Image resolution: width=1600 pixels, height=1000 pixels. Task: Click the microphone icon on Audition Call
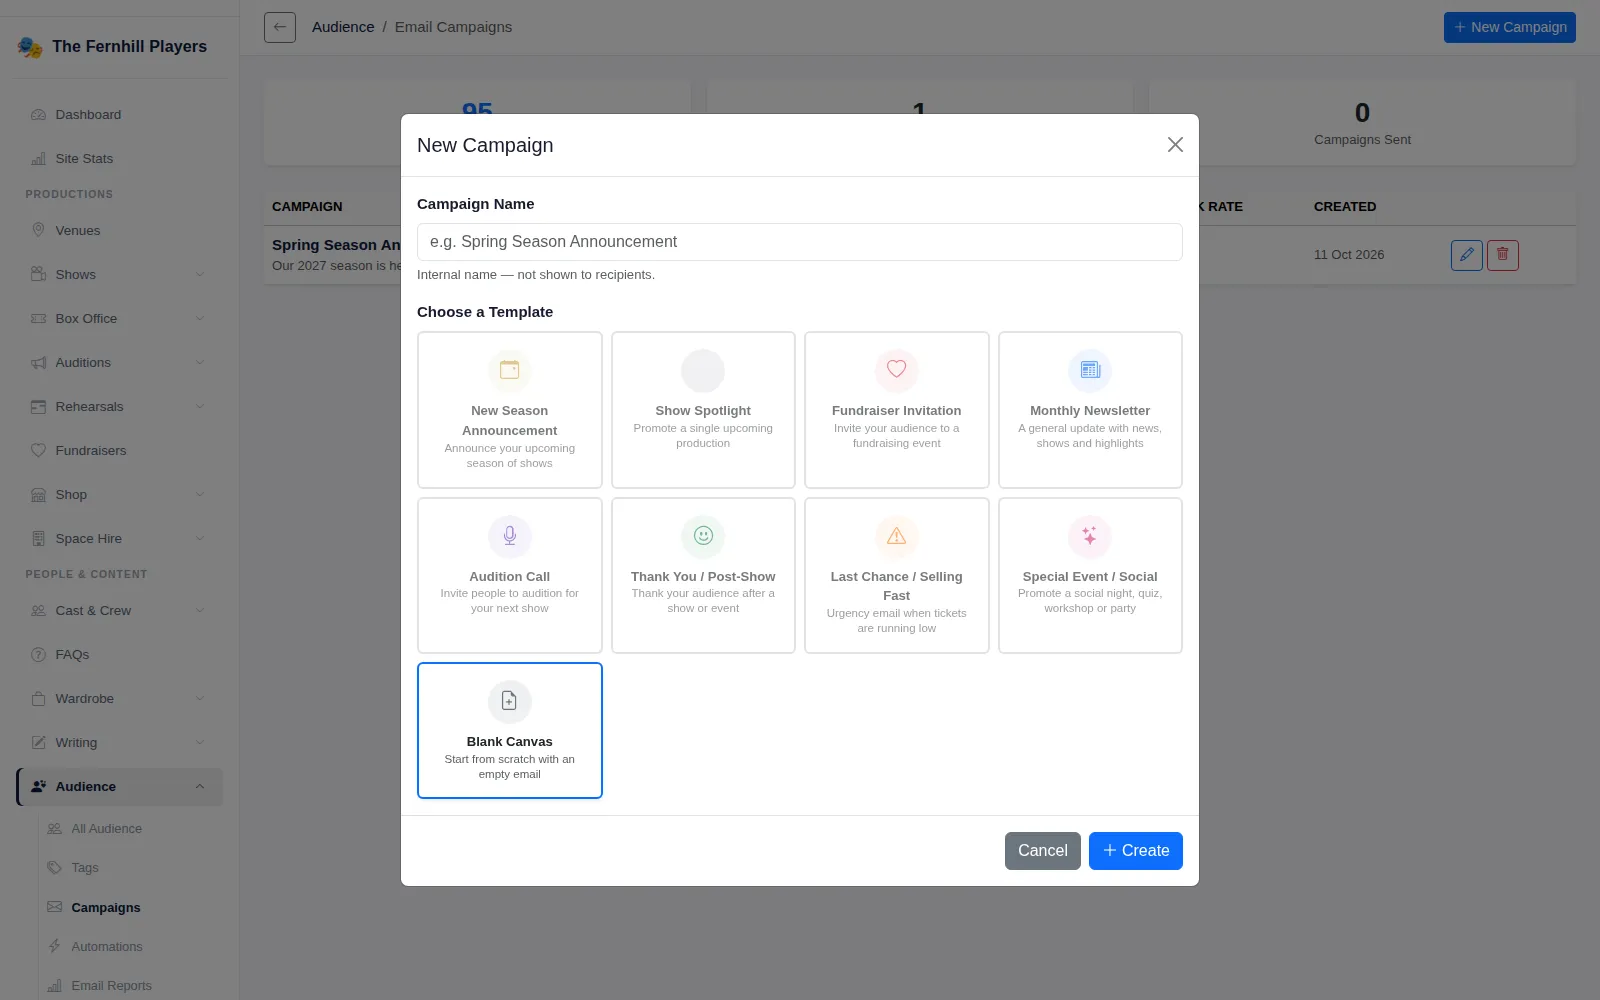(x=510, y=536)
